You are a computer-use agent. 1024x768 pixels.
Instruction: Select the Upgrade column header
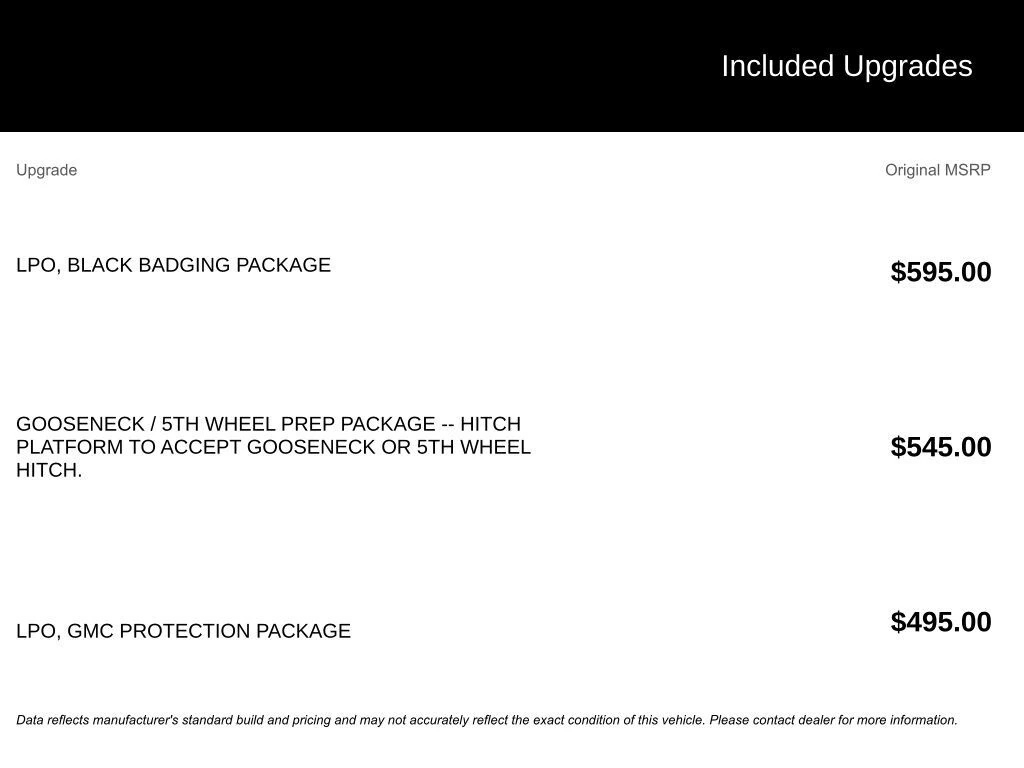(x=46, y=170)
